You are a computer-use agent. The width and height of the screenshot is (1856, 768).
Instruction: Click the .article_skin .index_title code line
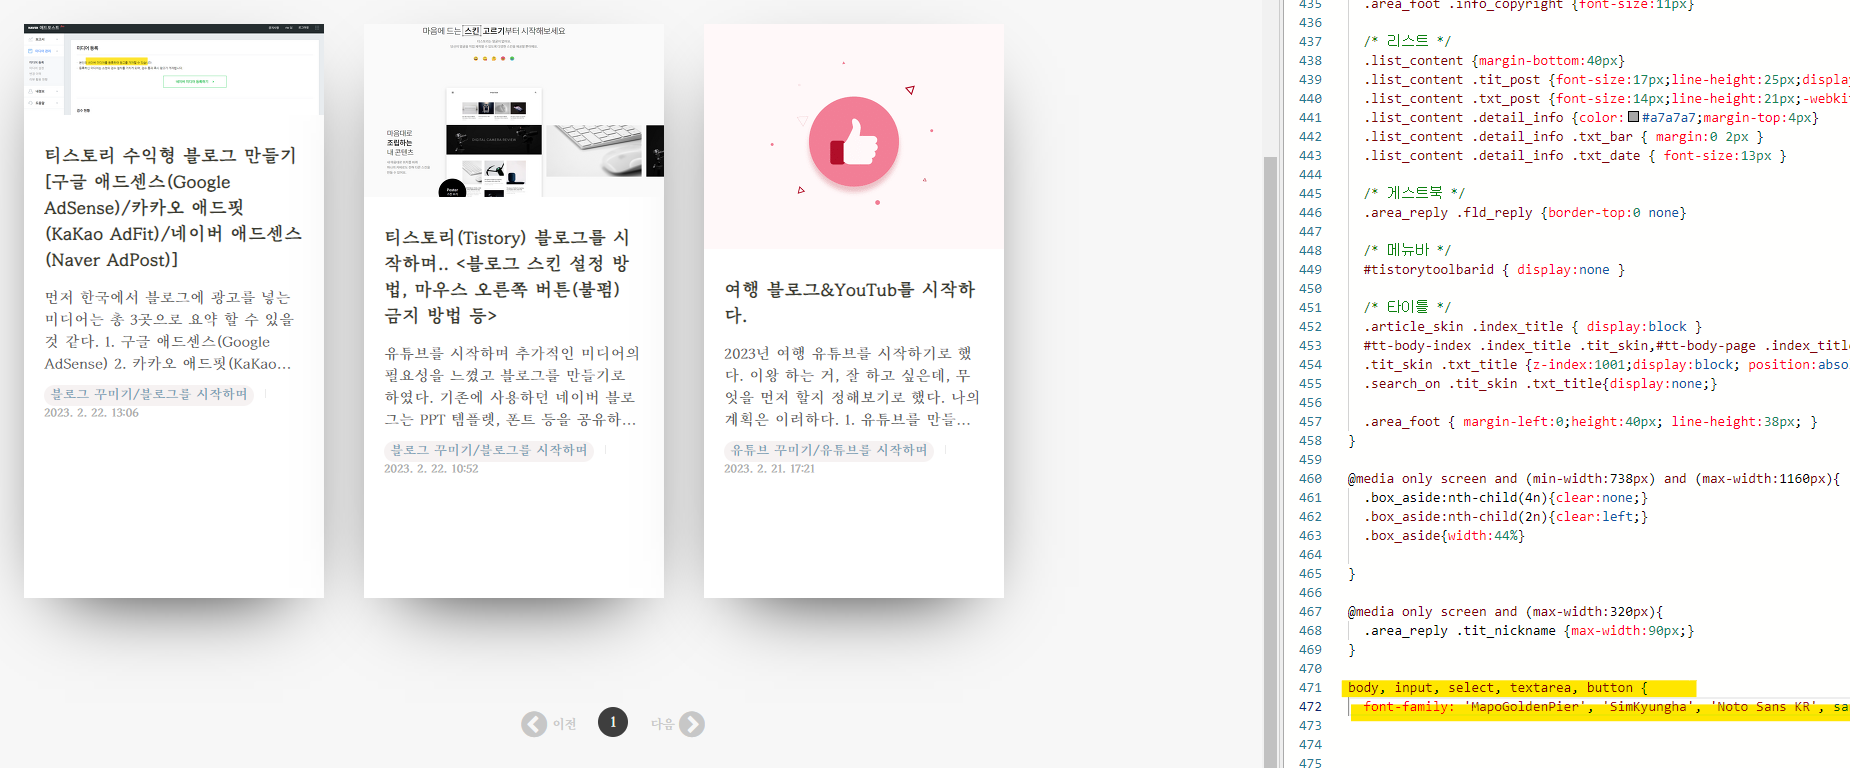(x=1532, y=327)
